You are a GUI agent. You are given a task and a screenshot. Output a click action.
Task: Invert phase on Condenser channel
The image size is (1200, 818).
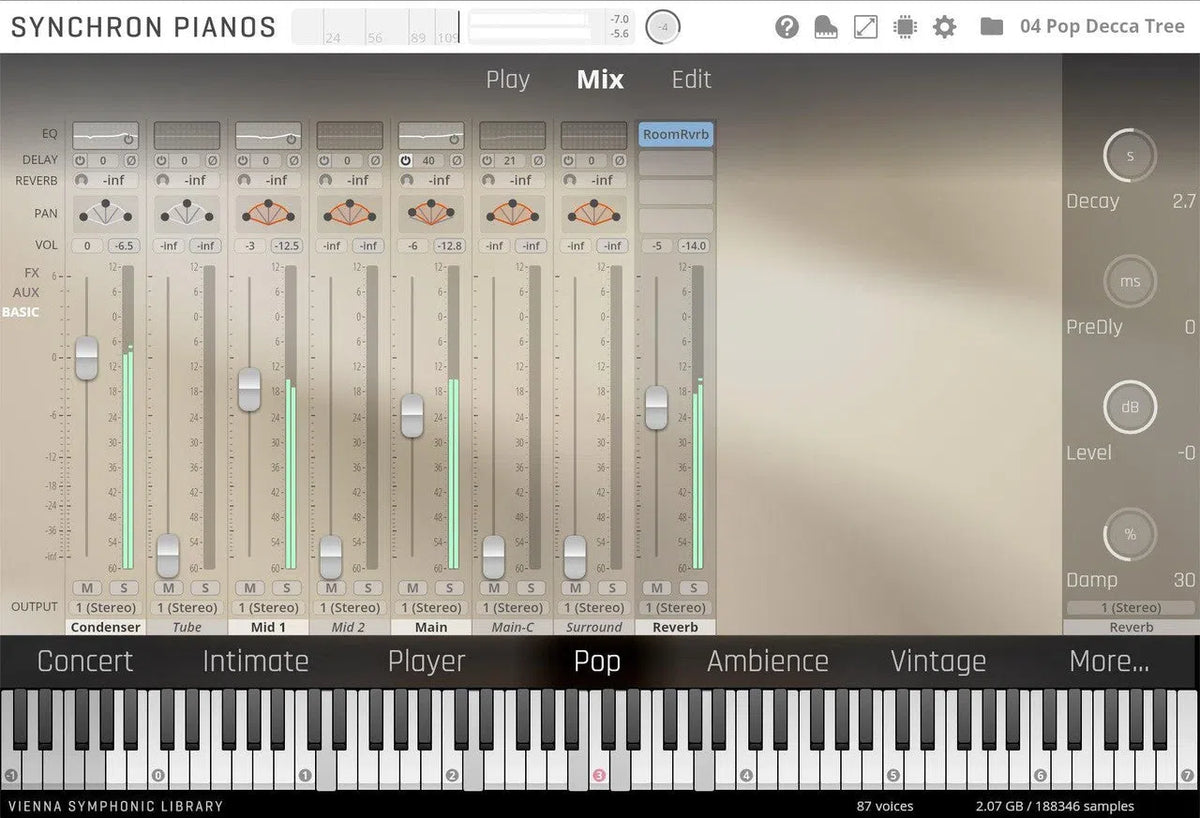[x=130, y=160]
